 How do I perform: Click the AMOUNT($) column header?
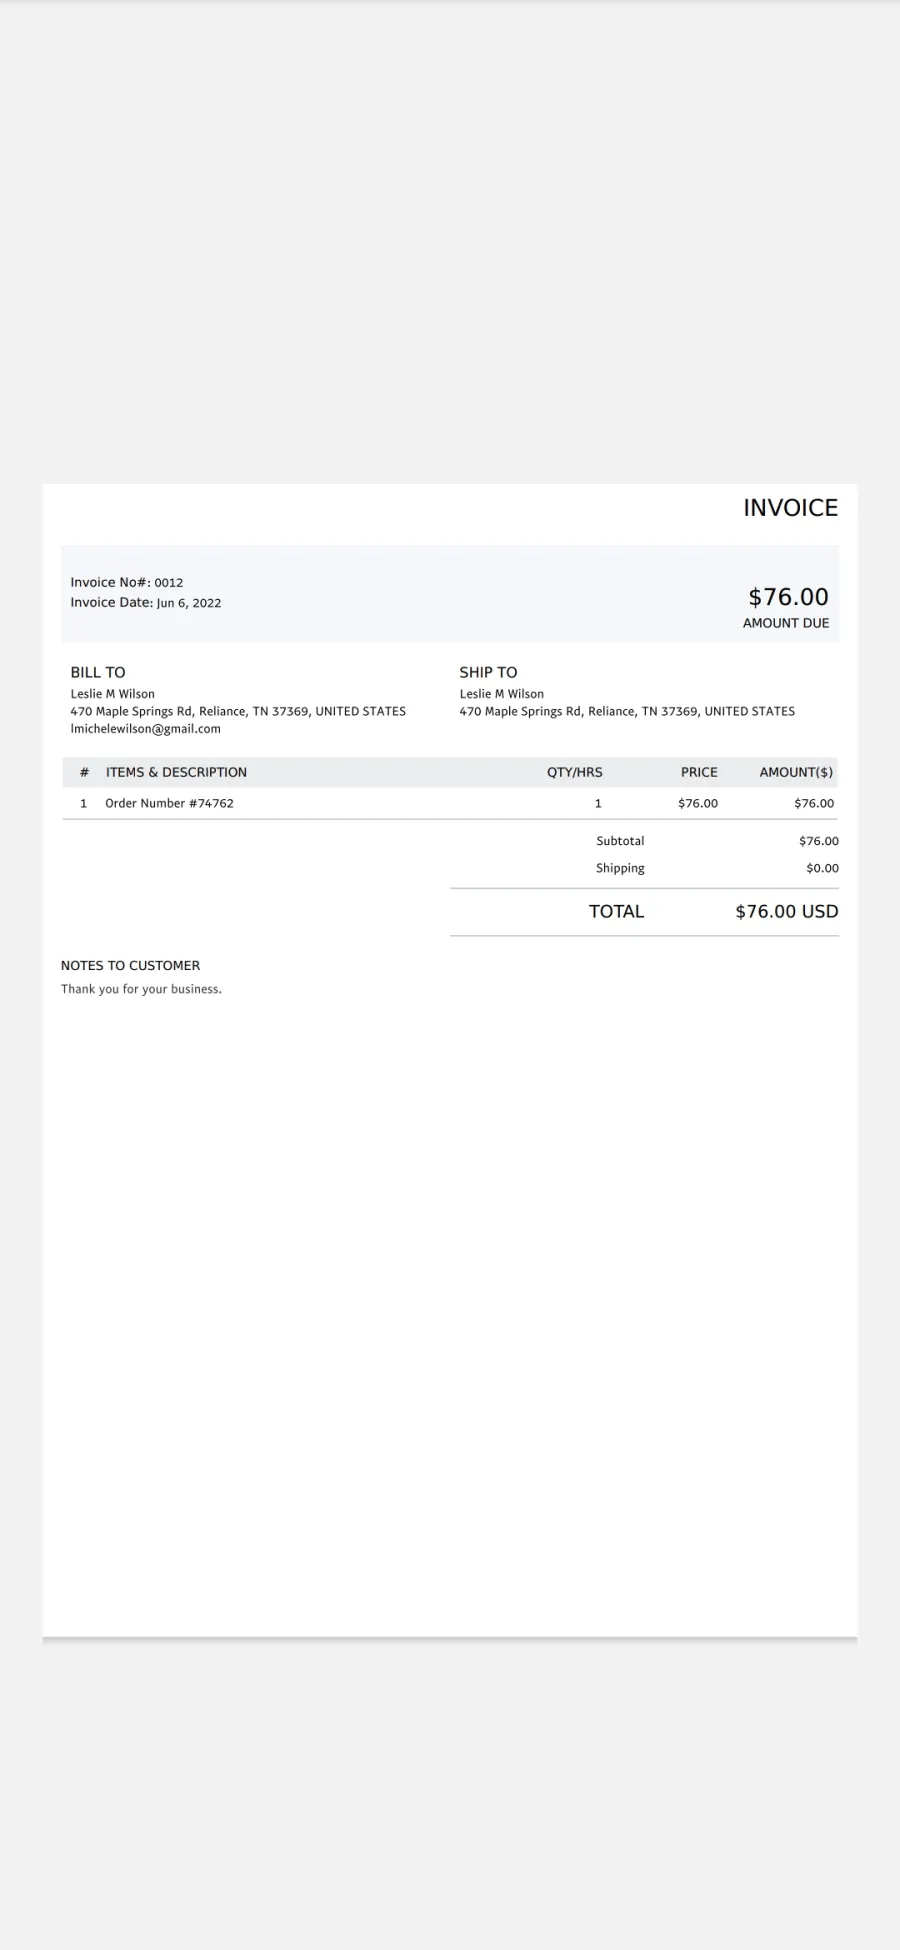796,772
